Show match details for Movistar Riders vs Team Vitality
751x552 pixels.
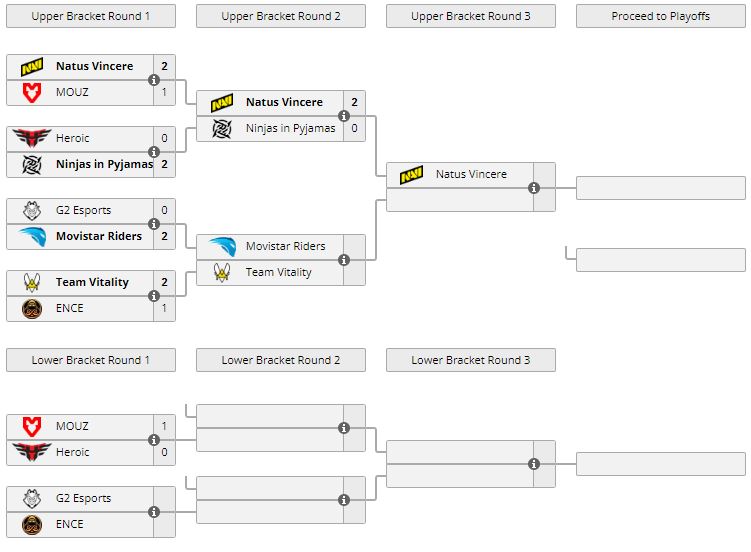[344, 260]
